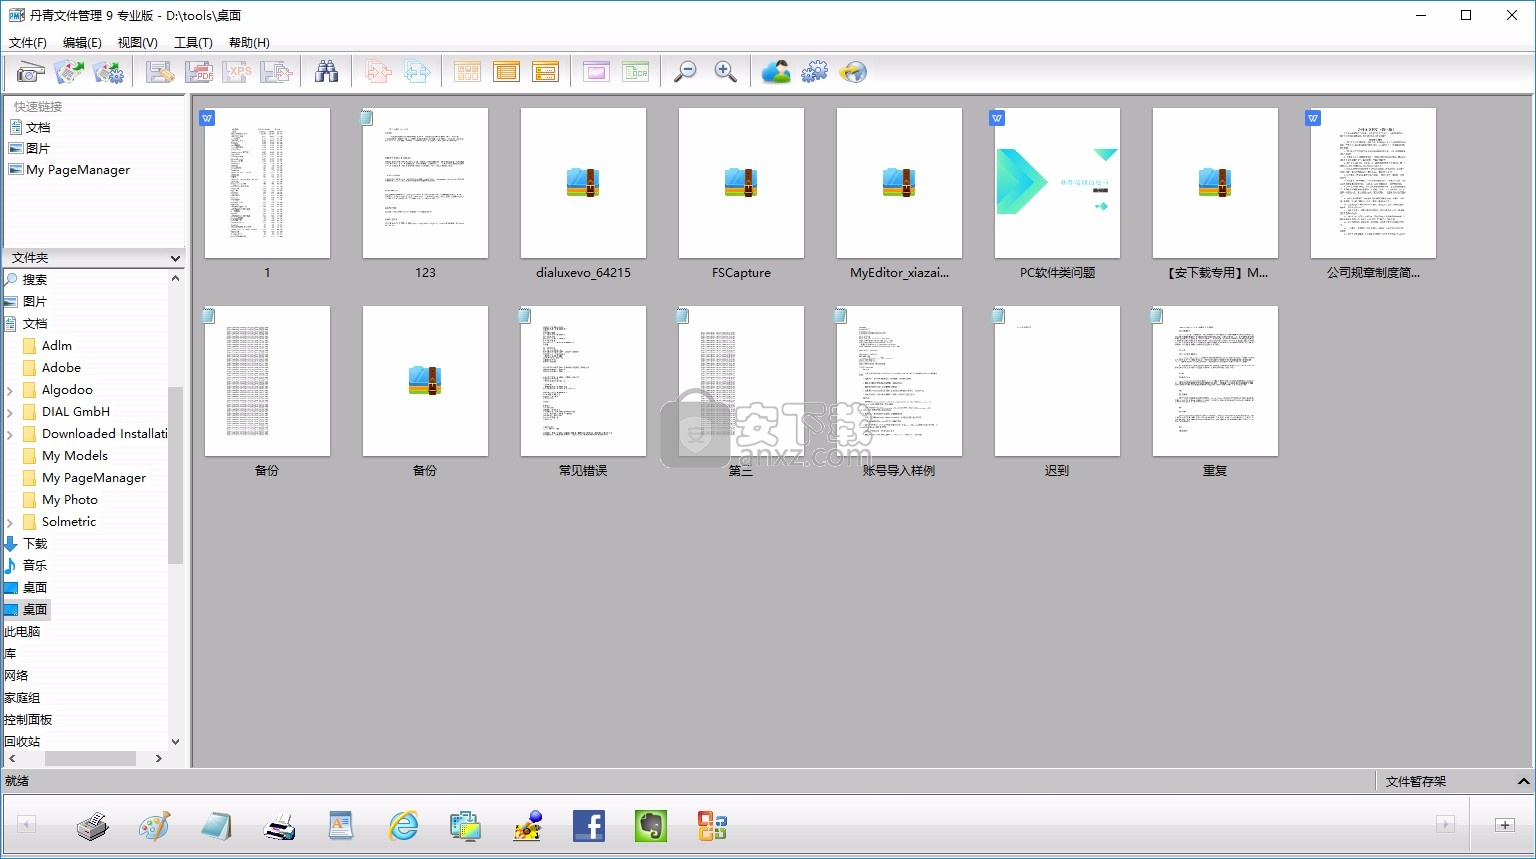1536x859 pixels.
Task: Select 下载 in the folder tree
Action: click(x=35, y=544)
